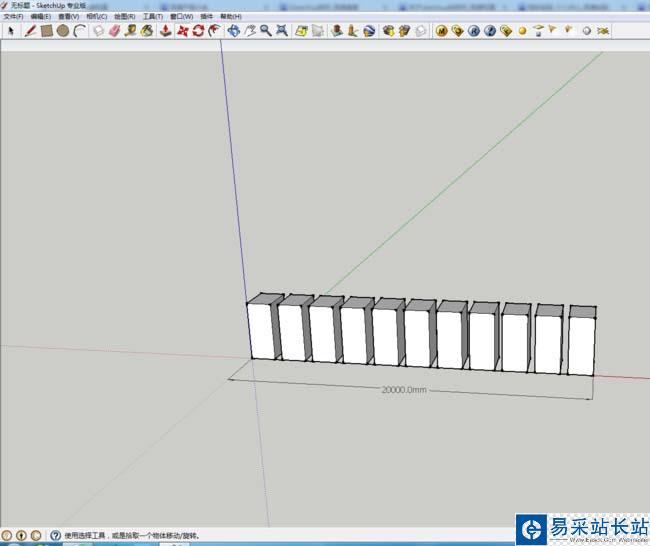Pick the Paint Bucket tool

click(x=146, y=31)
